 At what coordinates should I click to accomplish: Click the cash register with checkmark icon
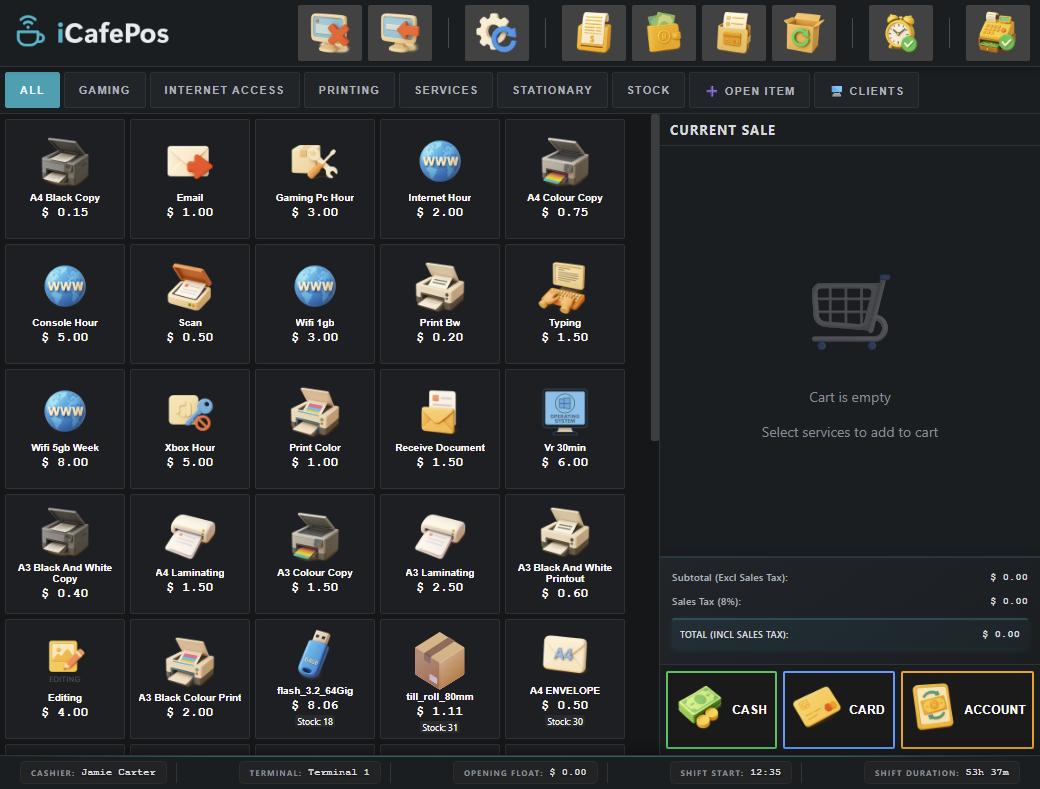998,33
